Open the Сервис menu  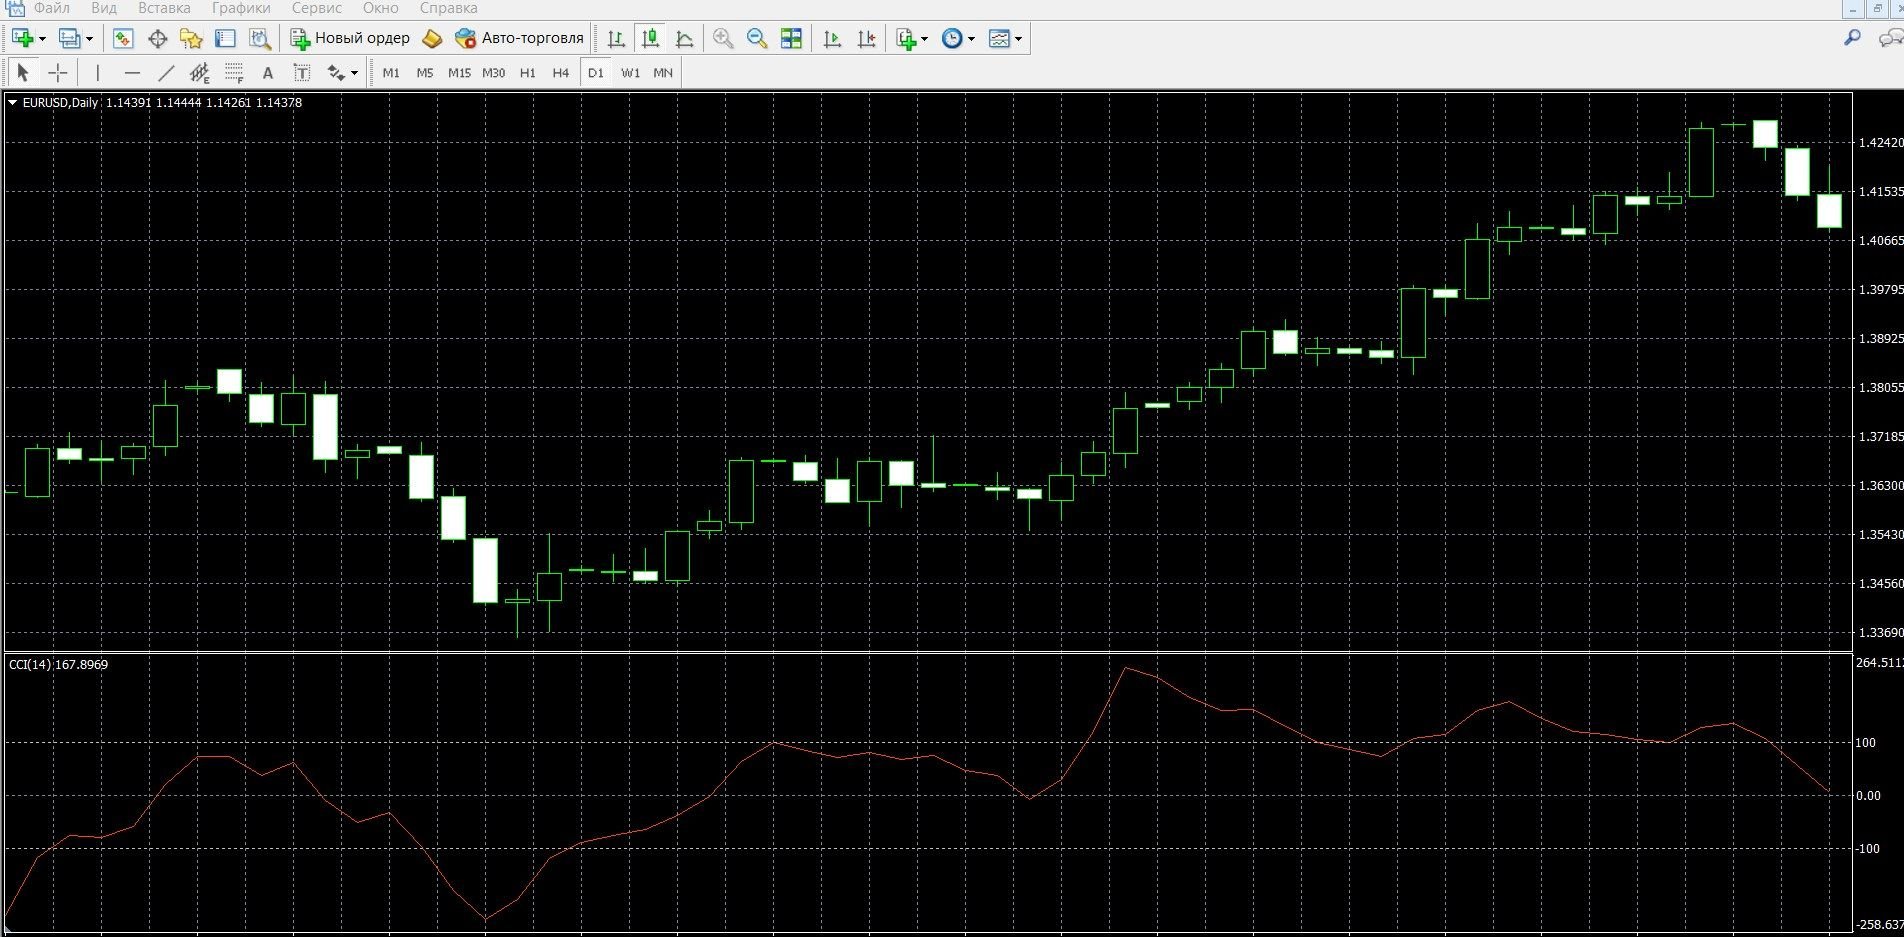tap(317, 8)
